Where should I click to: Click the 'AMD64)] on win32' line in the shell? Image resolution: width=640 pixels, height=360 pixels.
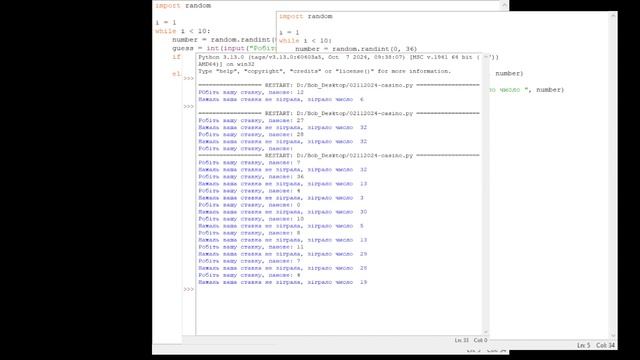click(x=226, y=64)
